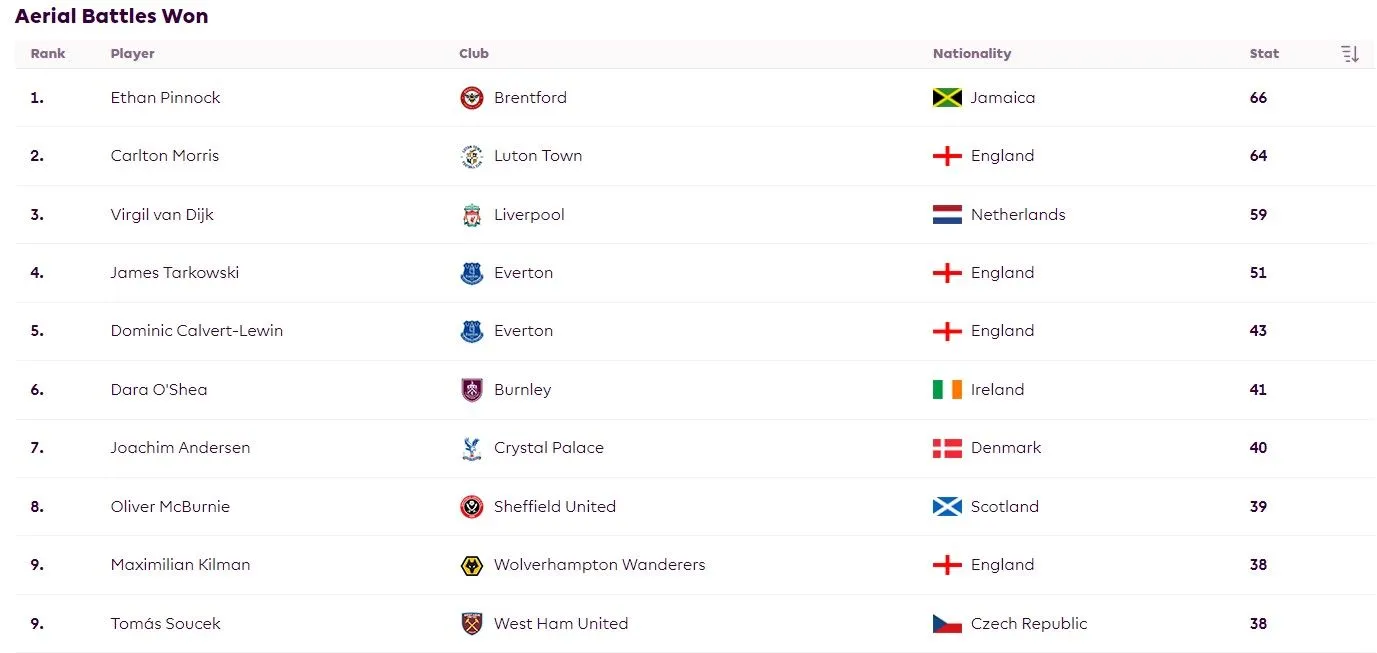Image resolution: width=1377 pixels, height=653 pixels.
Task: Click the Crystal Palace eagle badge
Action: point(471,448)
